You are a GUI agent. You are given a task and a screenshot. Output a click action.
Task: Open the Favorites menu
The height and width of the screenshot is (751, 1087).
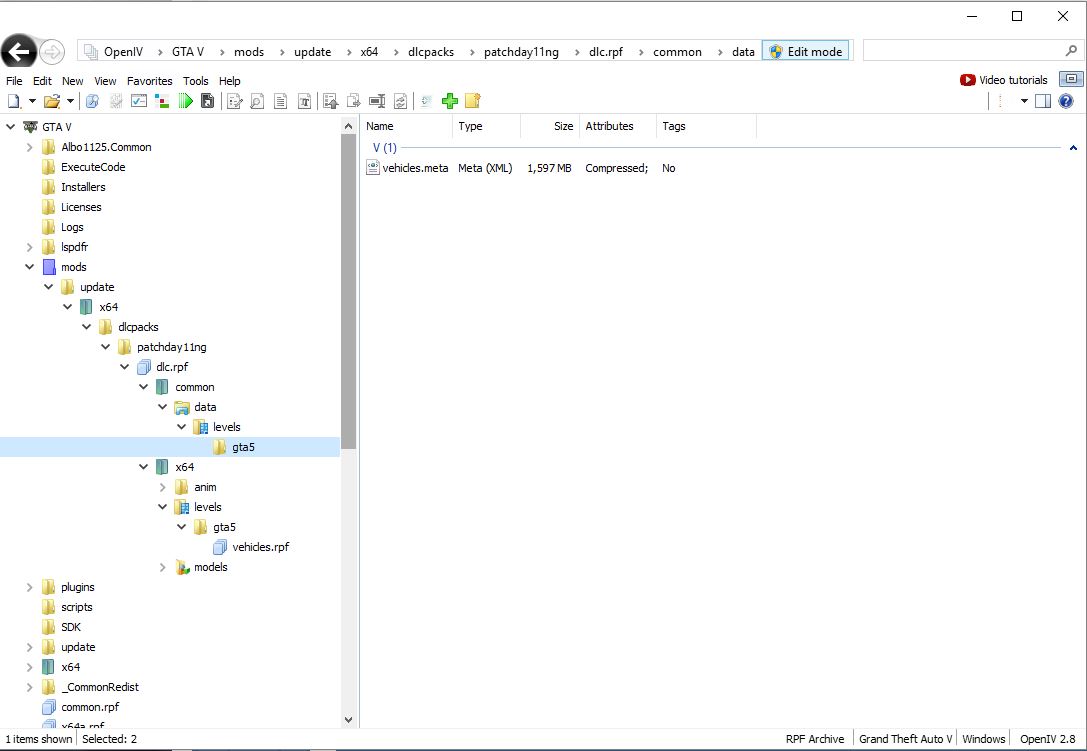pos(149,81)
